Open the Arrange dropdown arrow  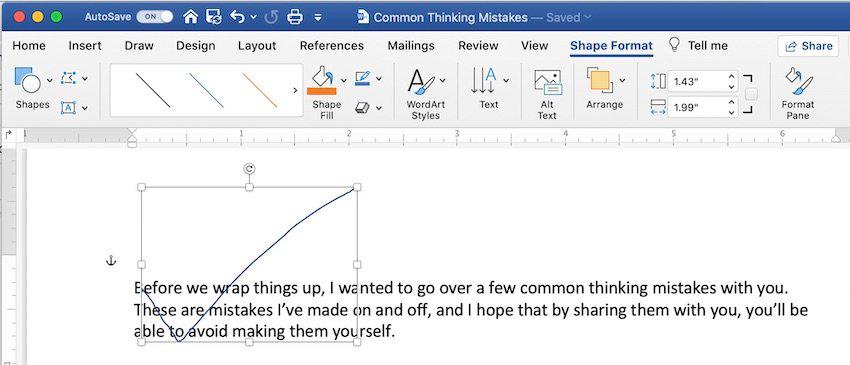pos(622,80)
